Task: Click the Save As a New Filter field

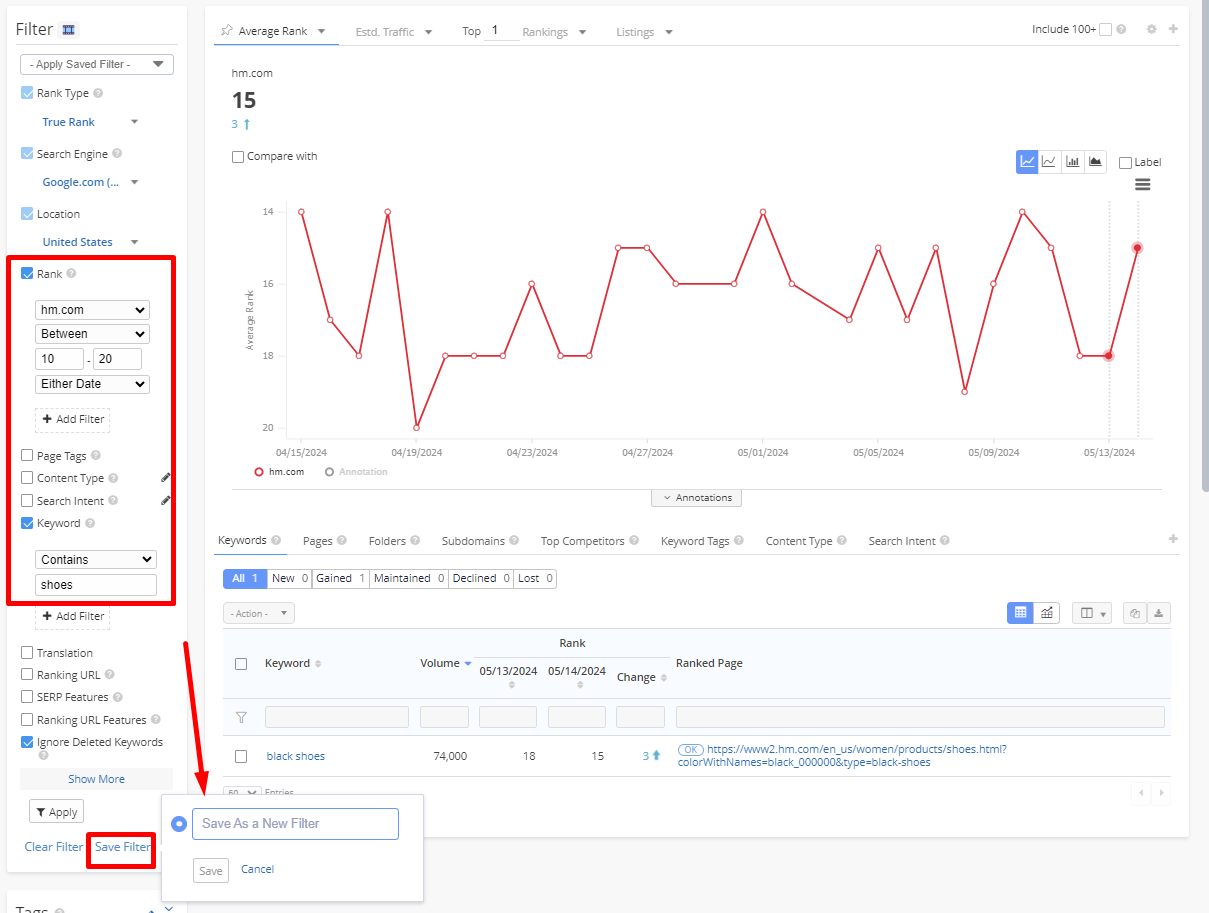Action: [295, 824]
